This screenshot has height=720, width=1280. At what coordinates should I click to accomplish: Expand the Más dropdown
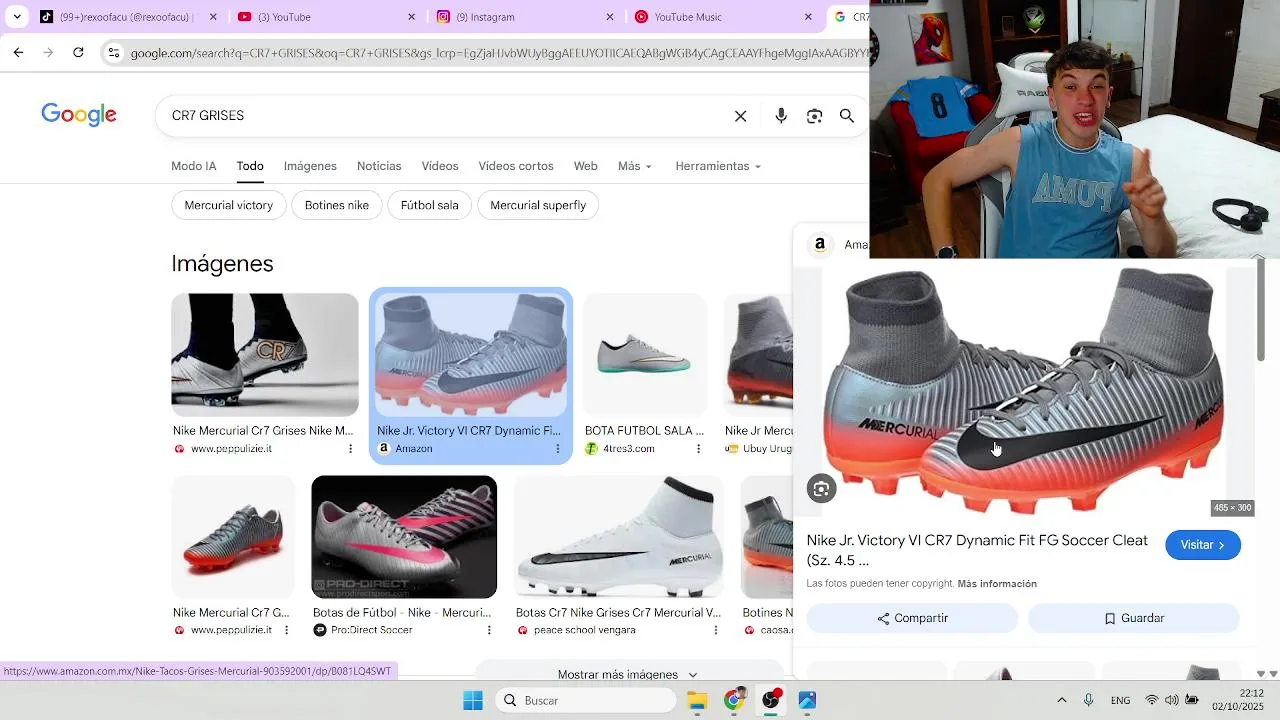pos(635,166)
